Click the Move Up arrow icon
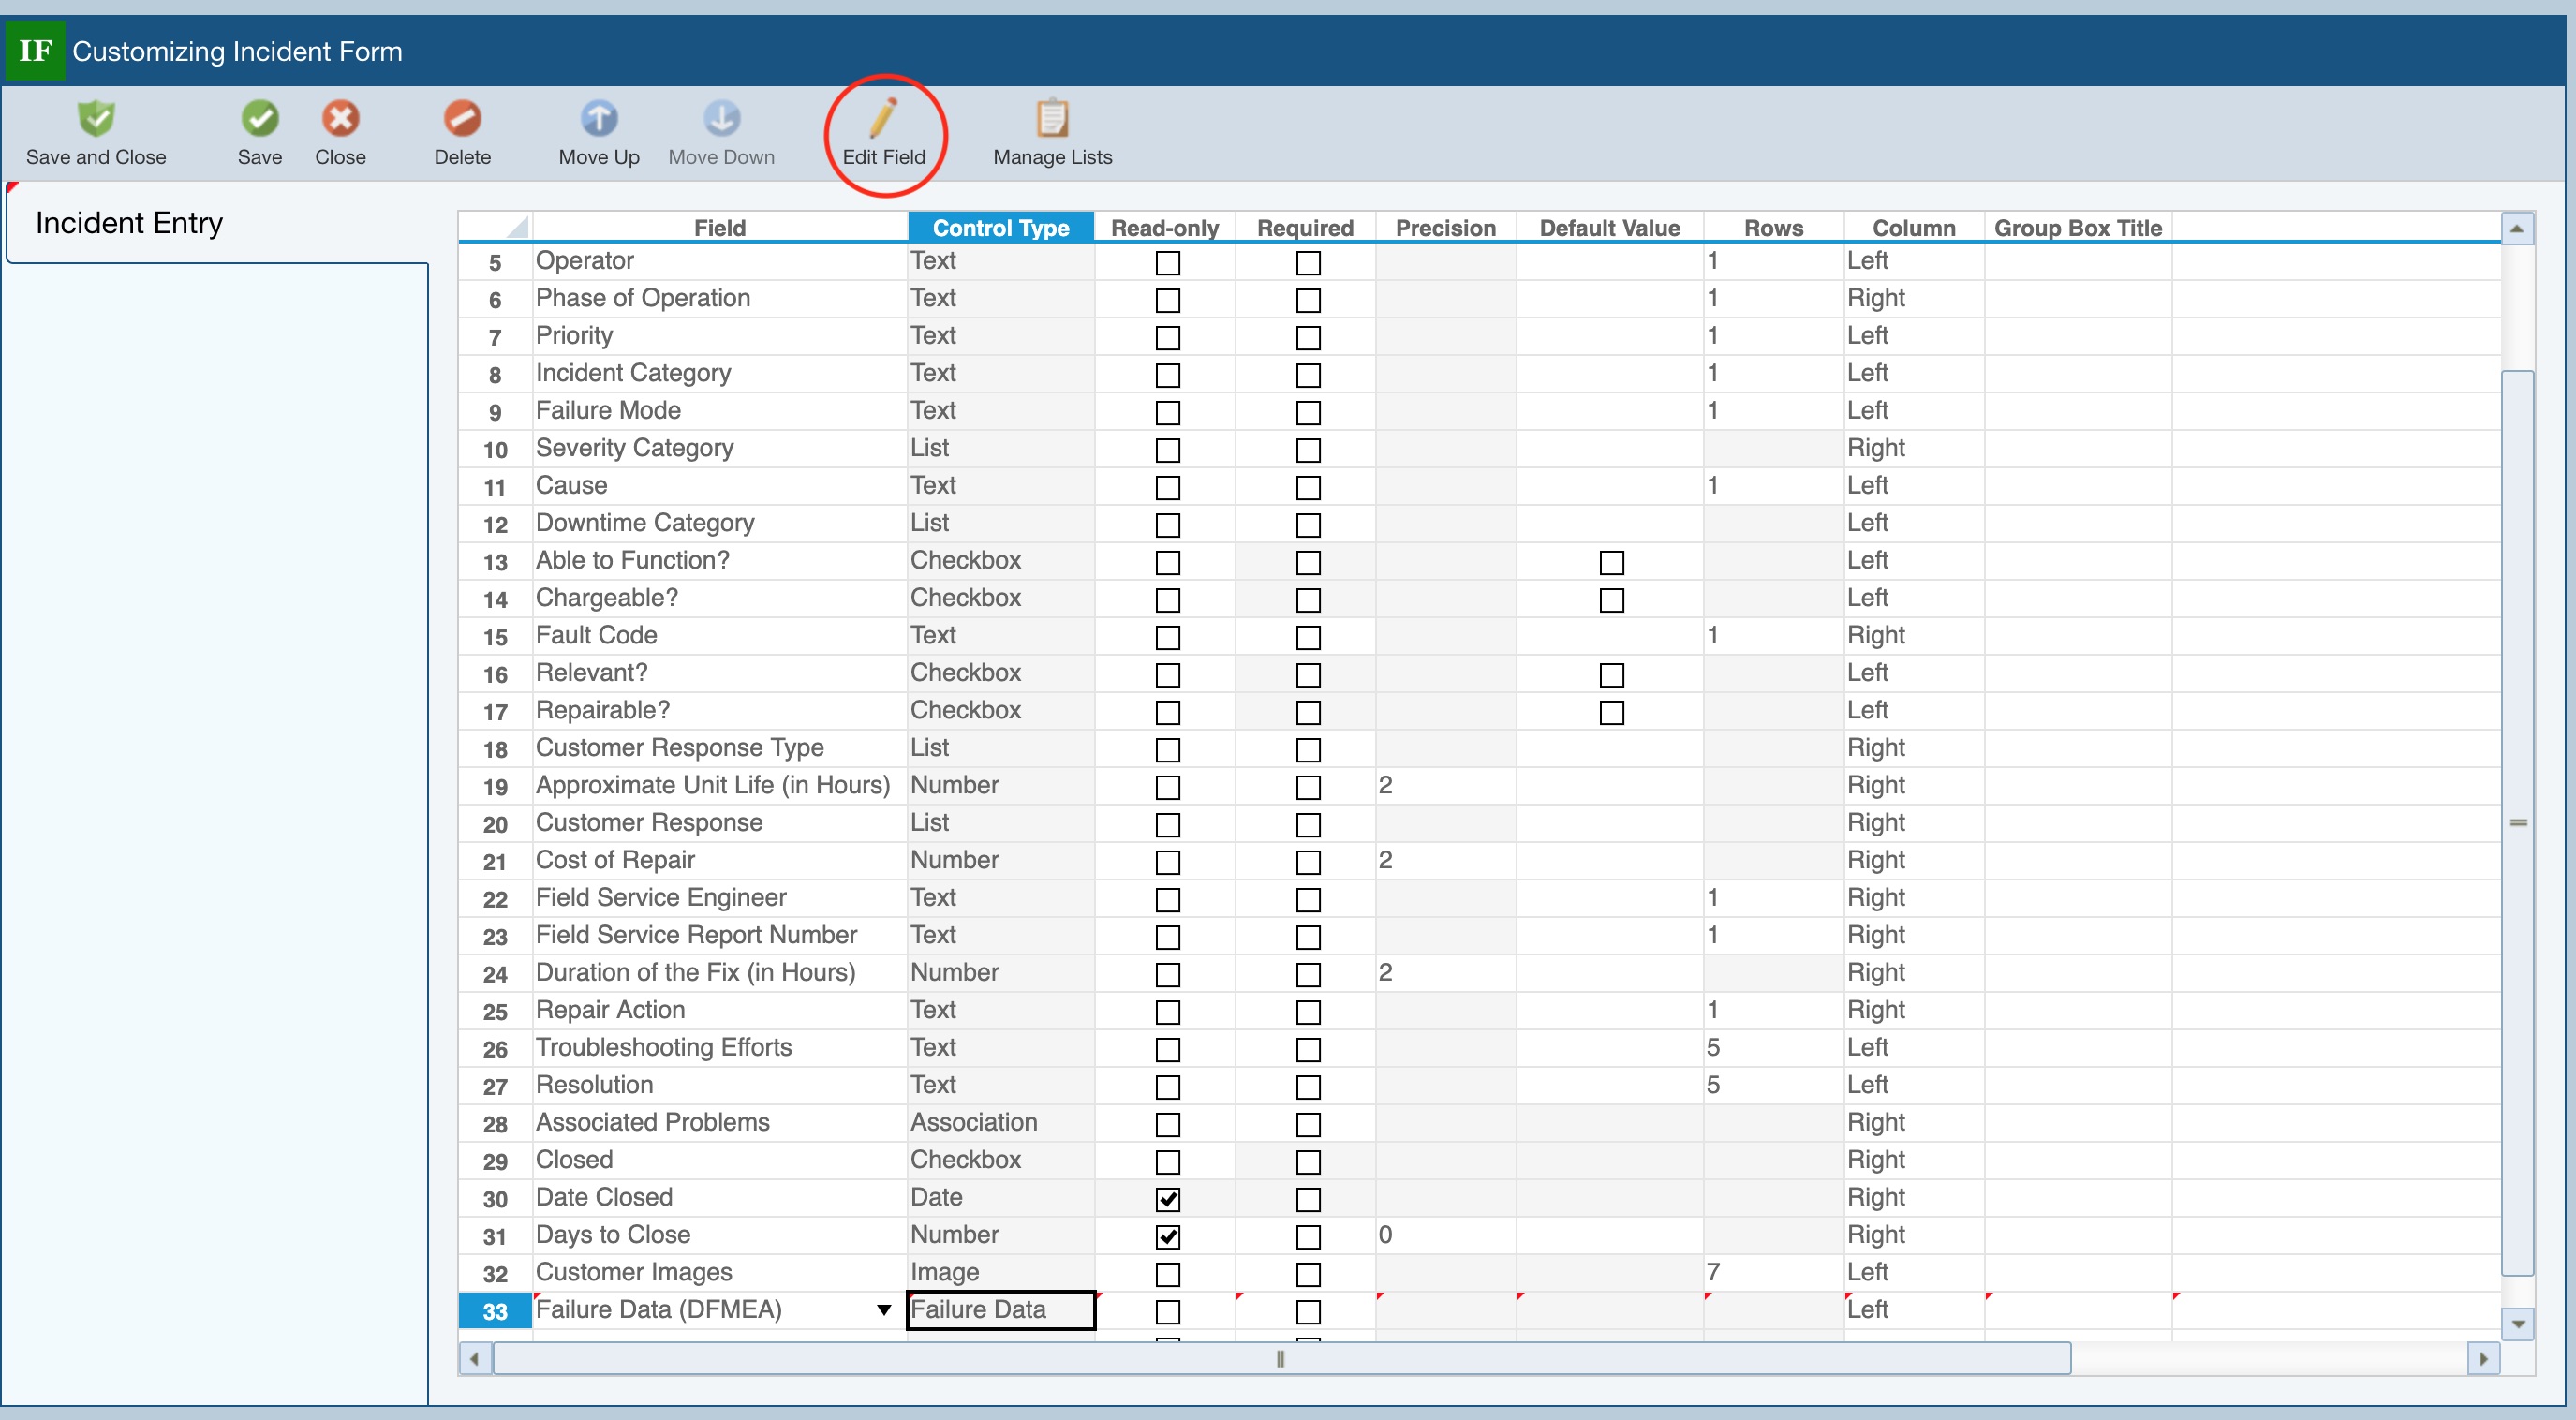The height and width of the screenshot is (1420, 2576). point(598,119)
